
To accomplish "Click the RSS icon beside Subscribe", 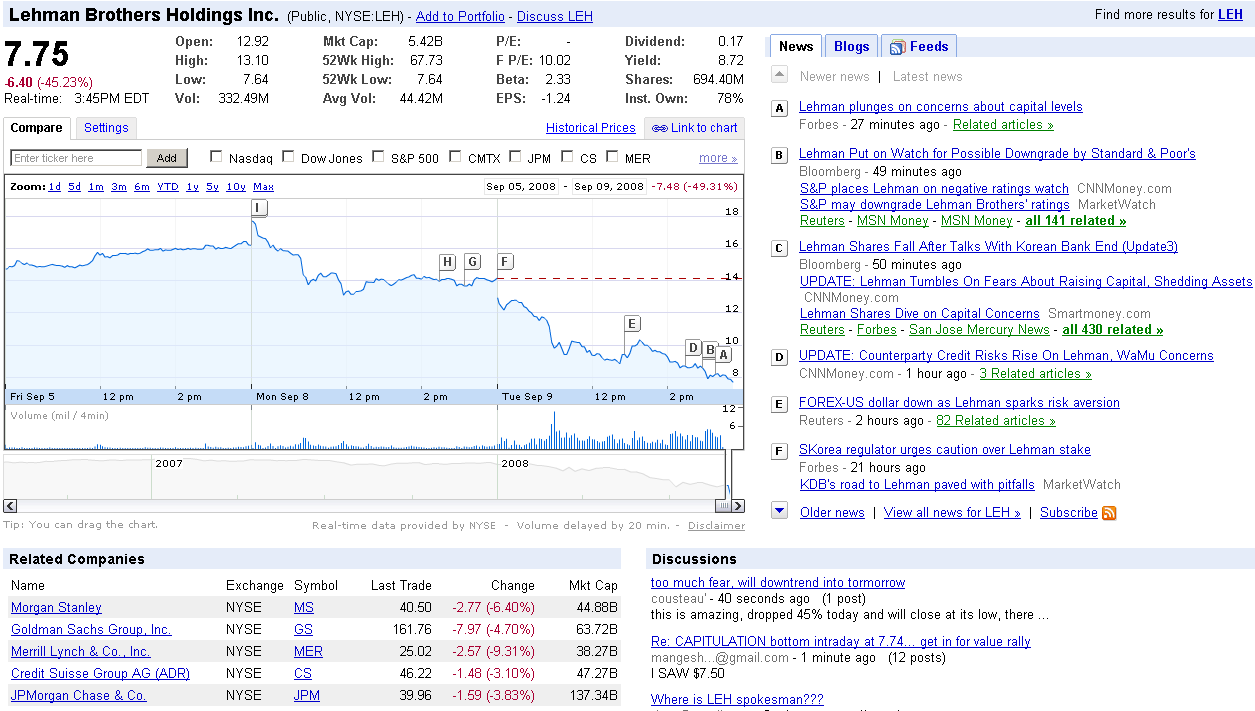I will [x=1109, y=513].
